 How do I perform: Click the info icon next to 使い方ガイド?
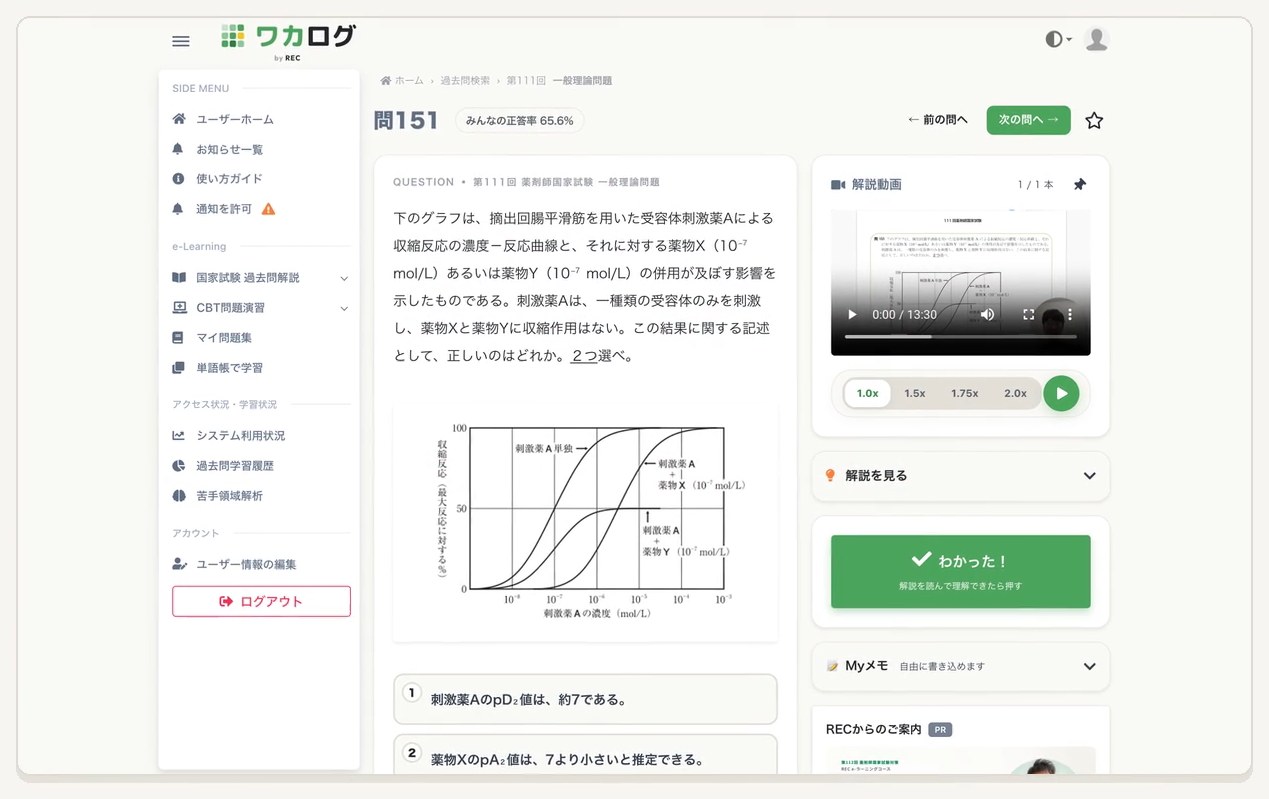tap(178, 178)
